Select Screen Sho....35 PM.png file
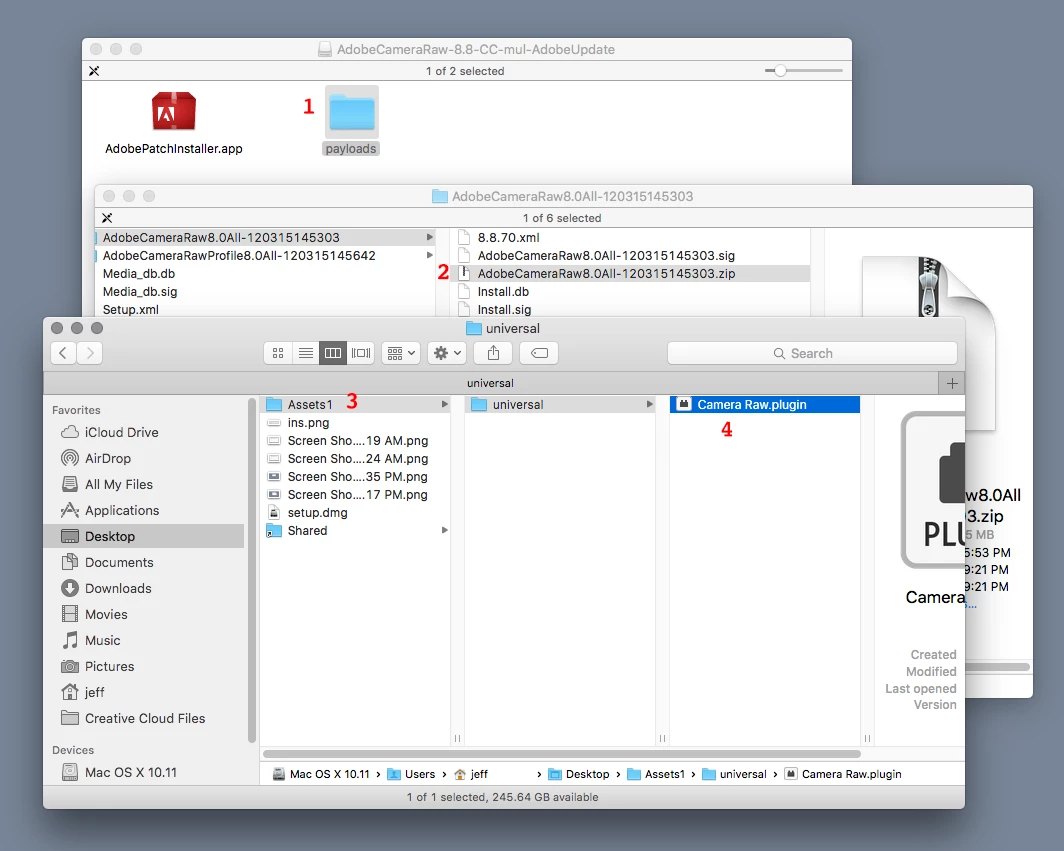Screen dimensions: 1064x851 pyautogui.click(x=356, y=476)
